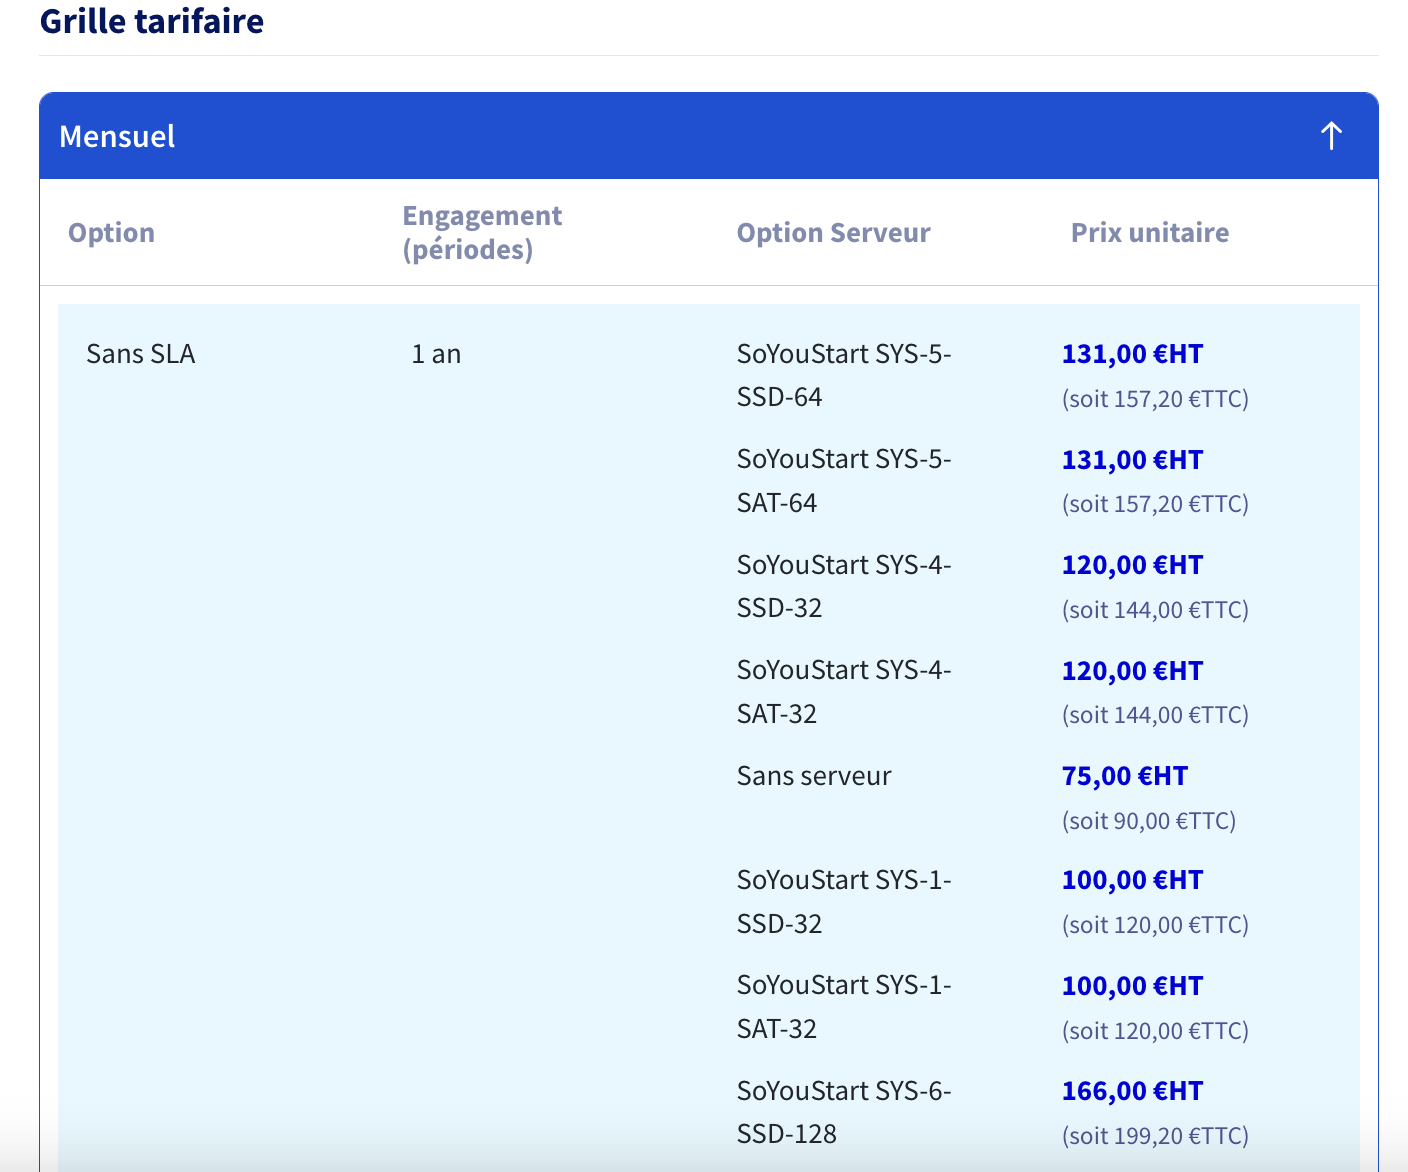
Task: Click the Option column header
Action: click(x=111, y=233)
